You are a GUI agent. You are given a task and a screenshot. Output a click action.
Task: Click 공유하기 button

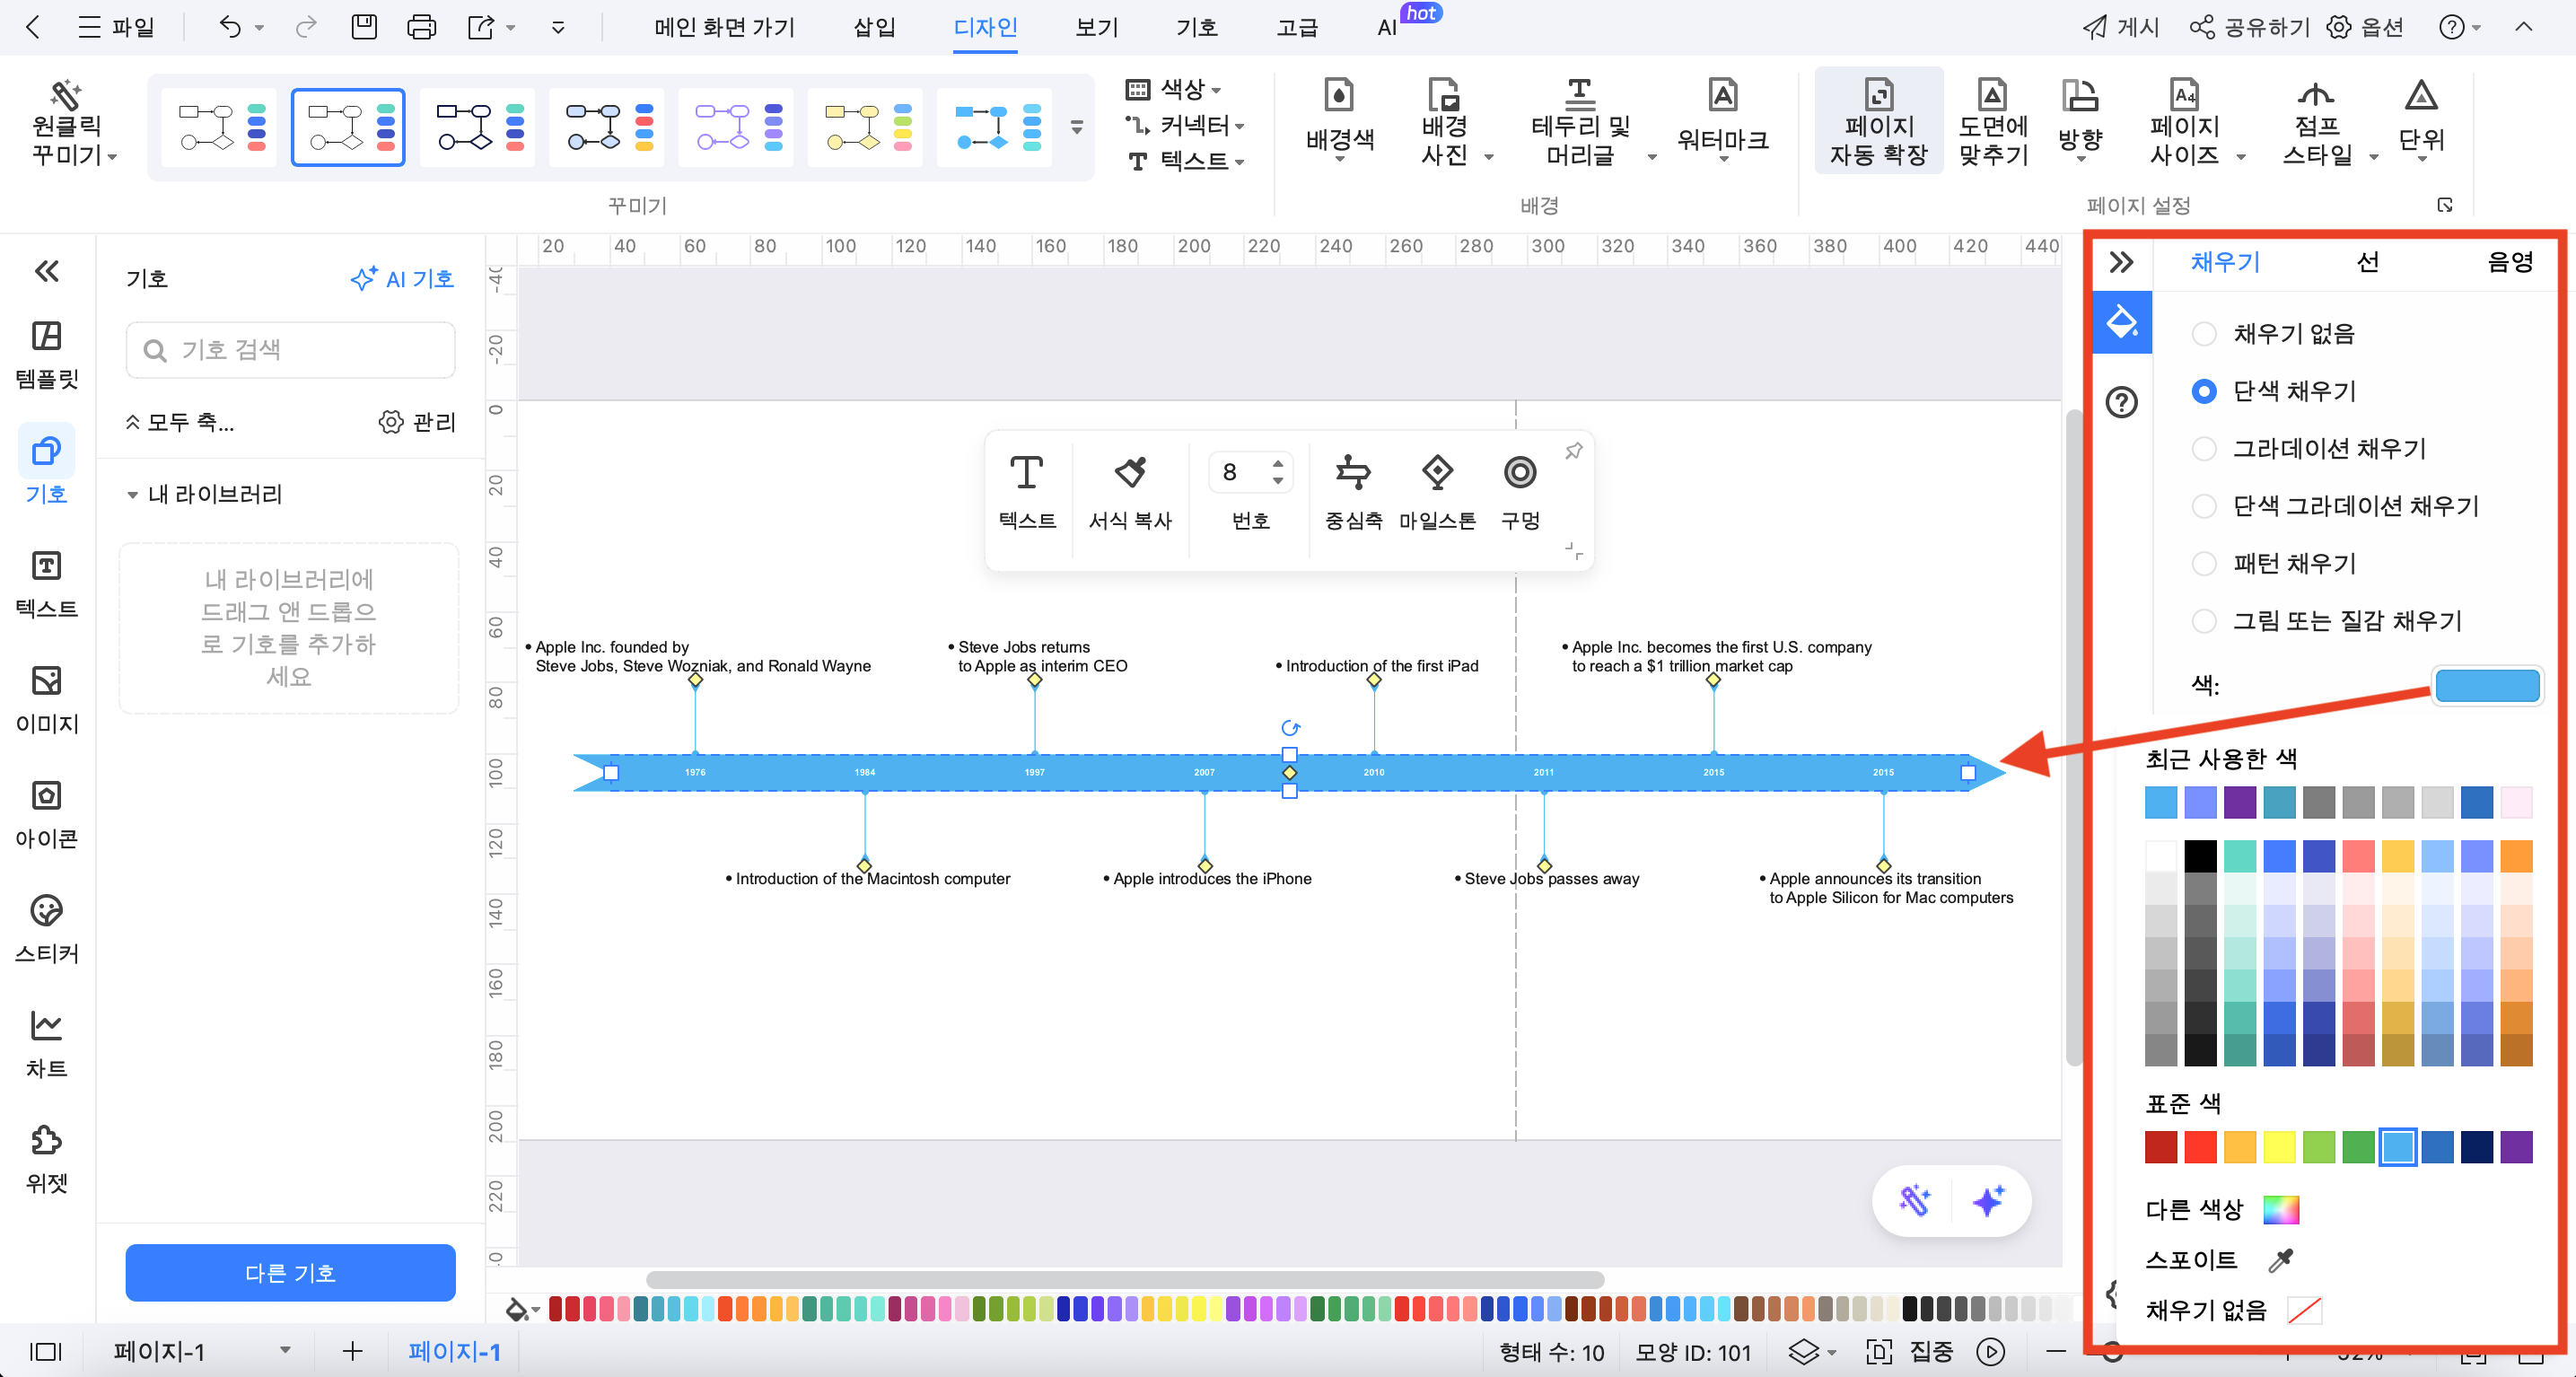point(2250,27)
